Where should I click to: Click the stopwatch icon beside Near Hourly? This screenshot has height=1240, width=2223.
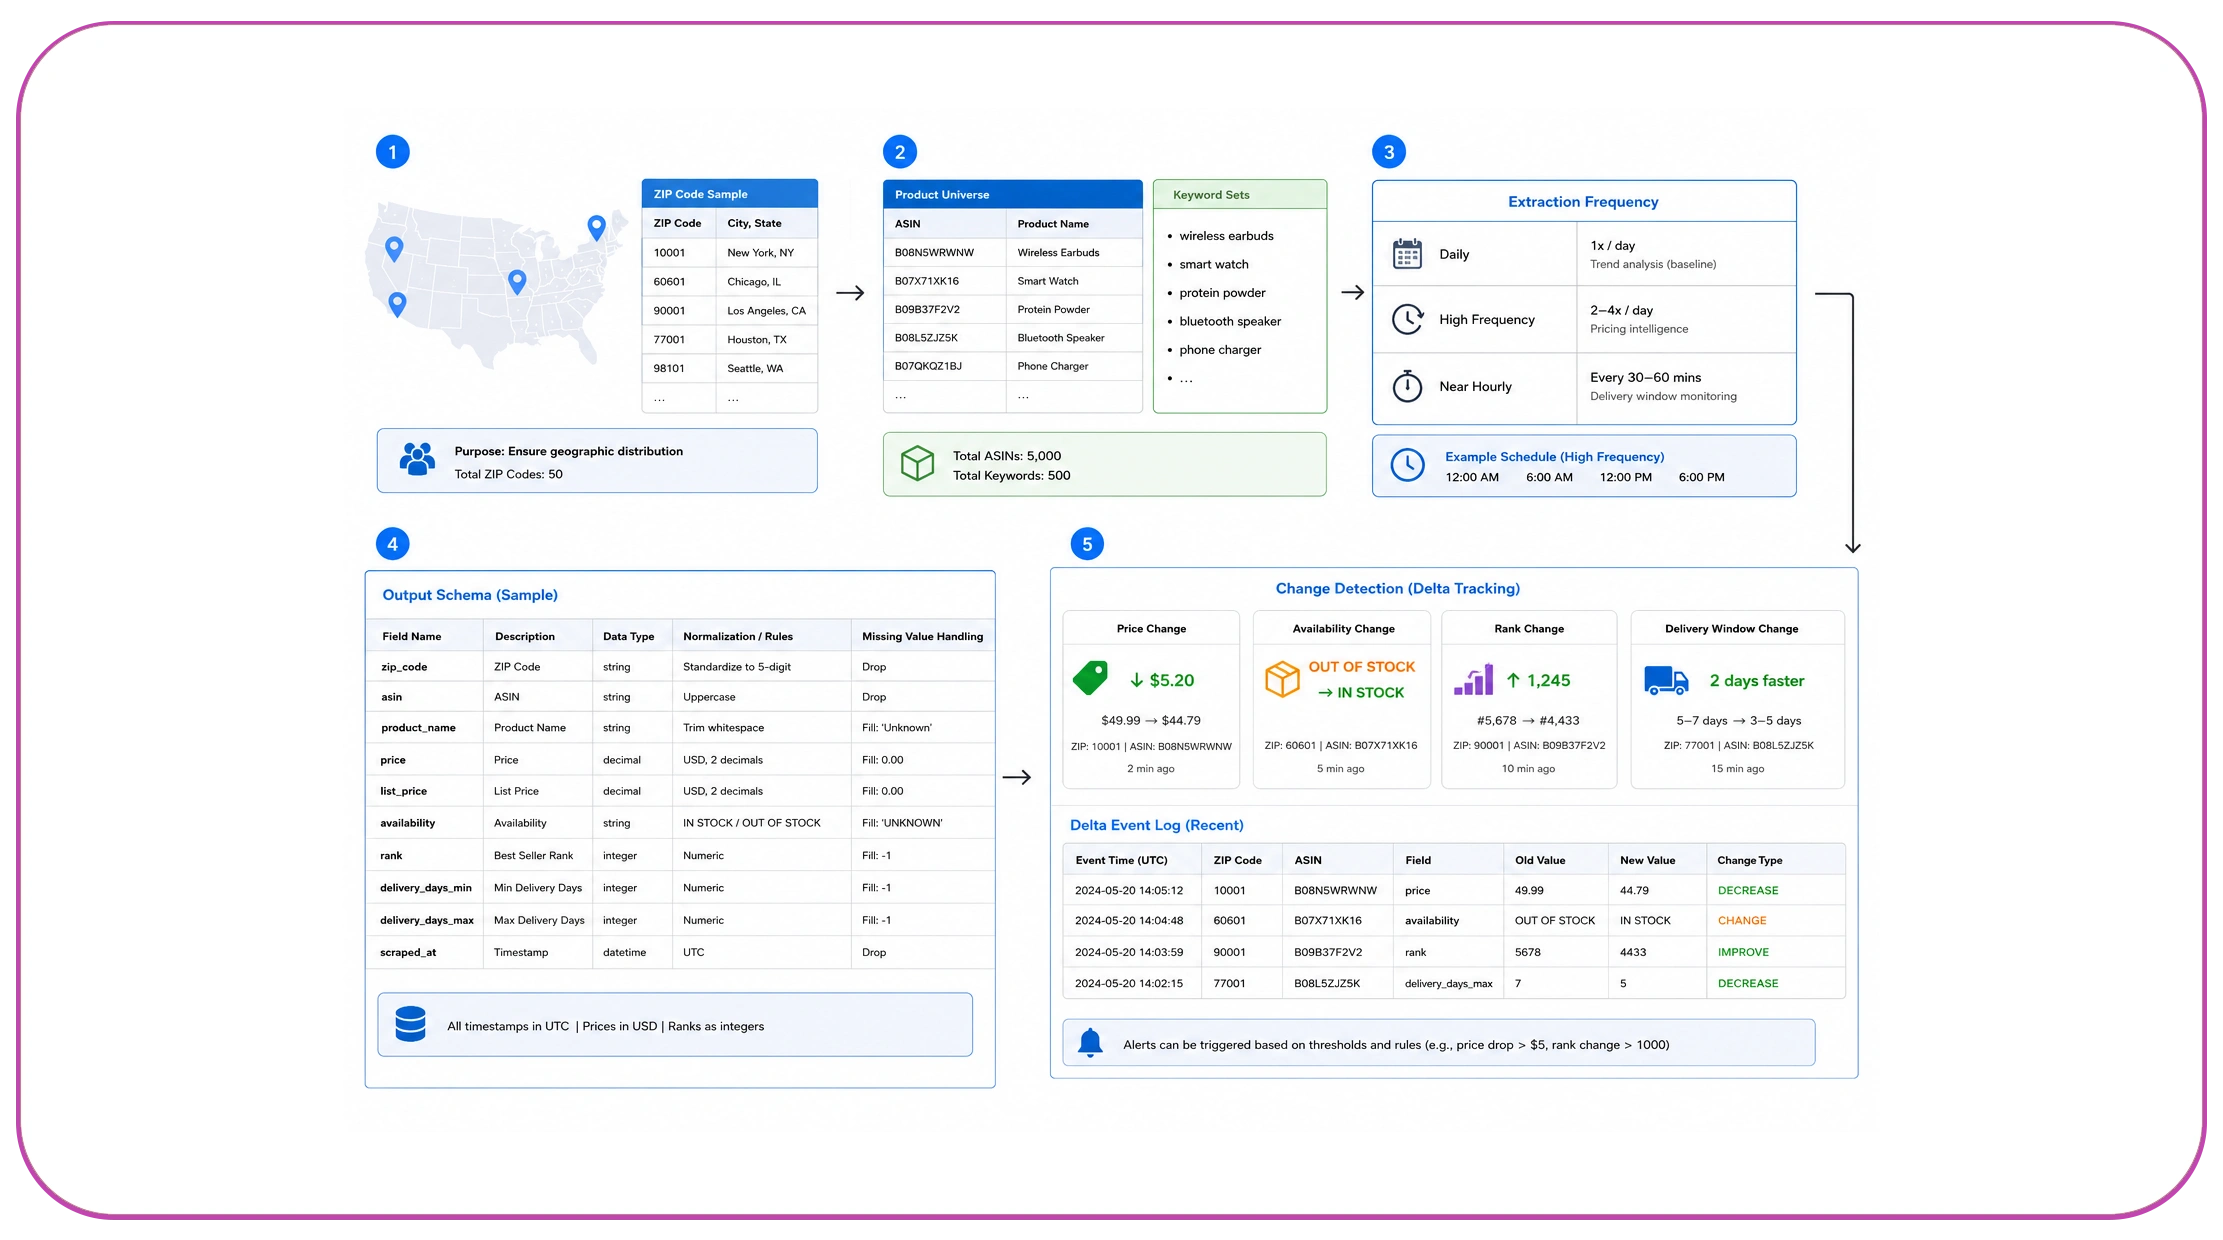tap(1407, 386)
